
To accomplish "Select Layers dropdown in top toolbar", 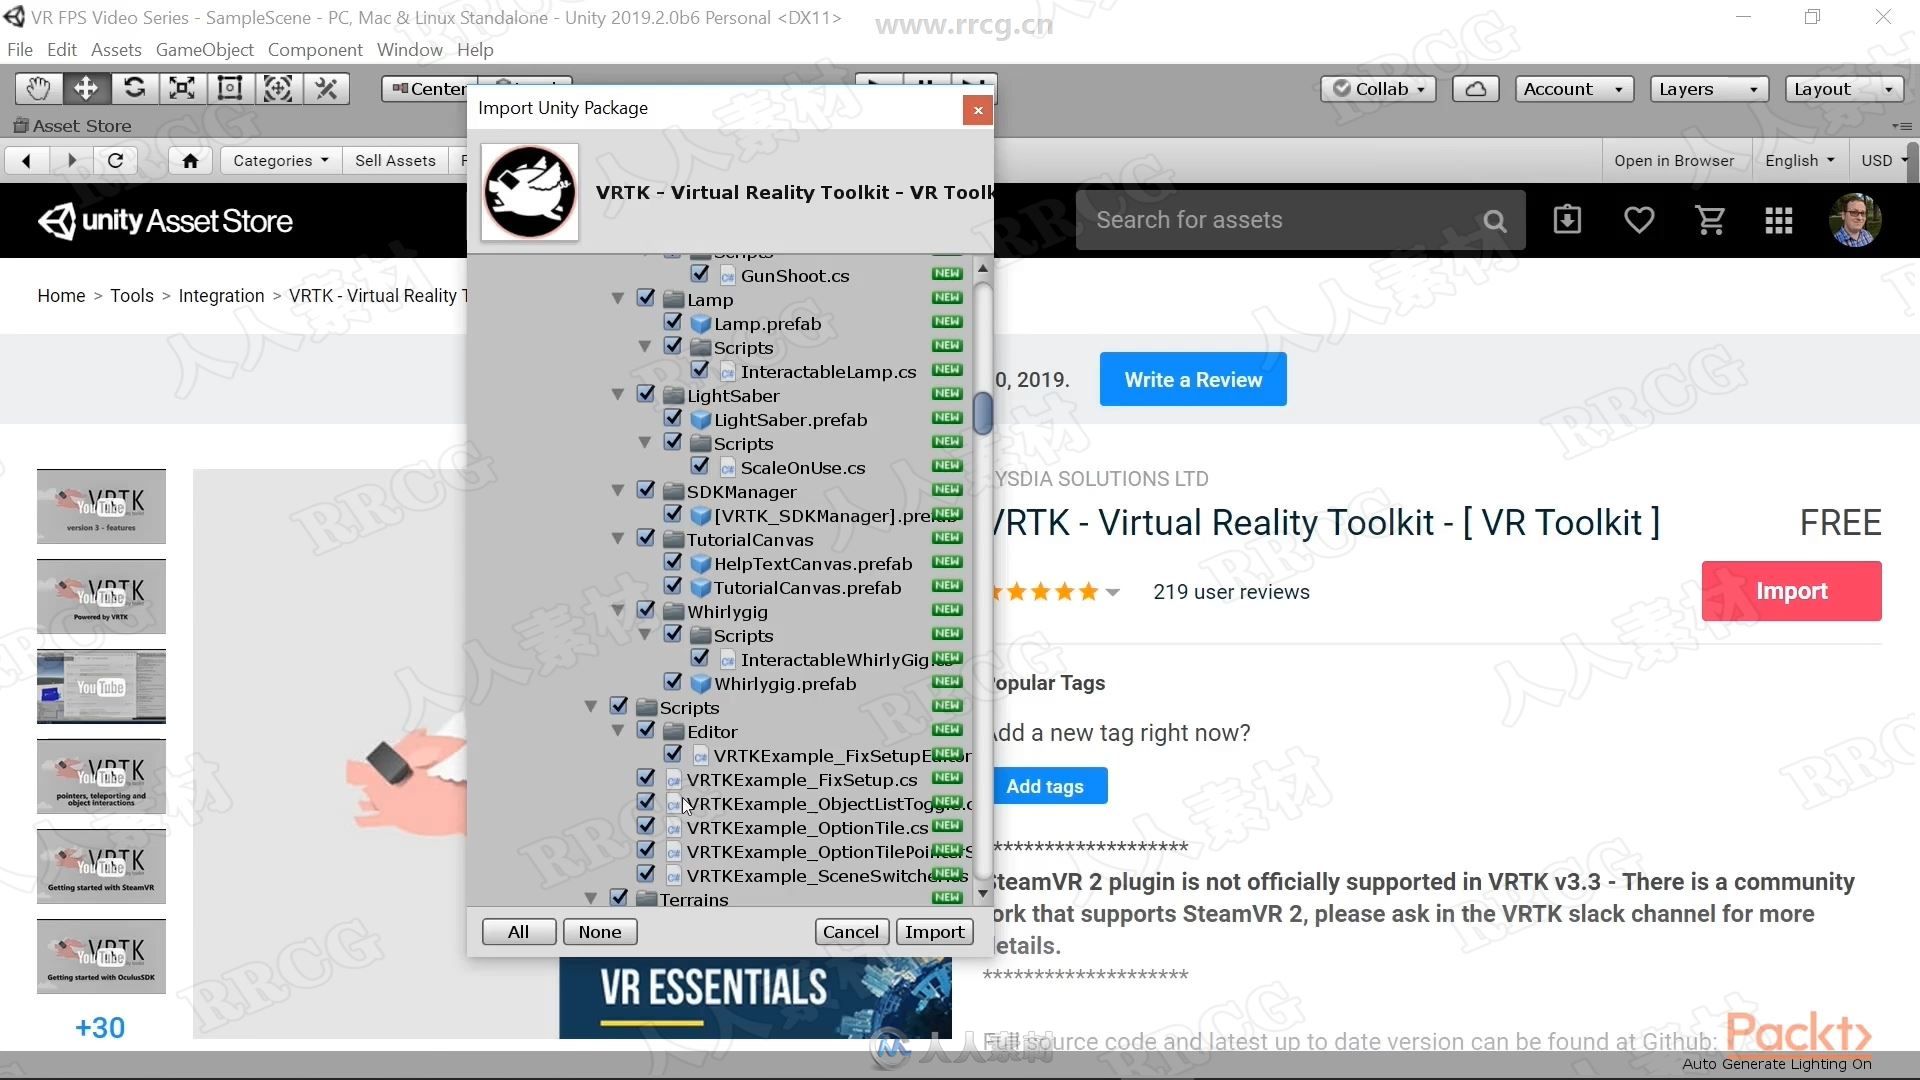I will click(1710, 88).
